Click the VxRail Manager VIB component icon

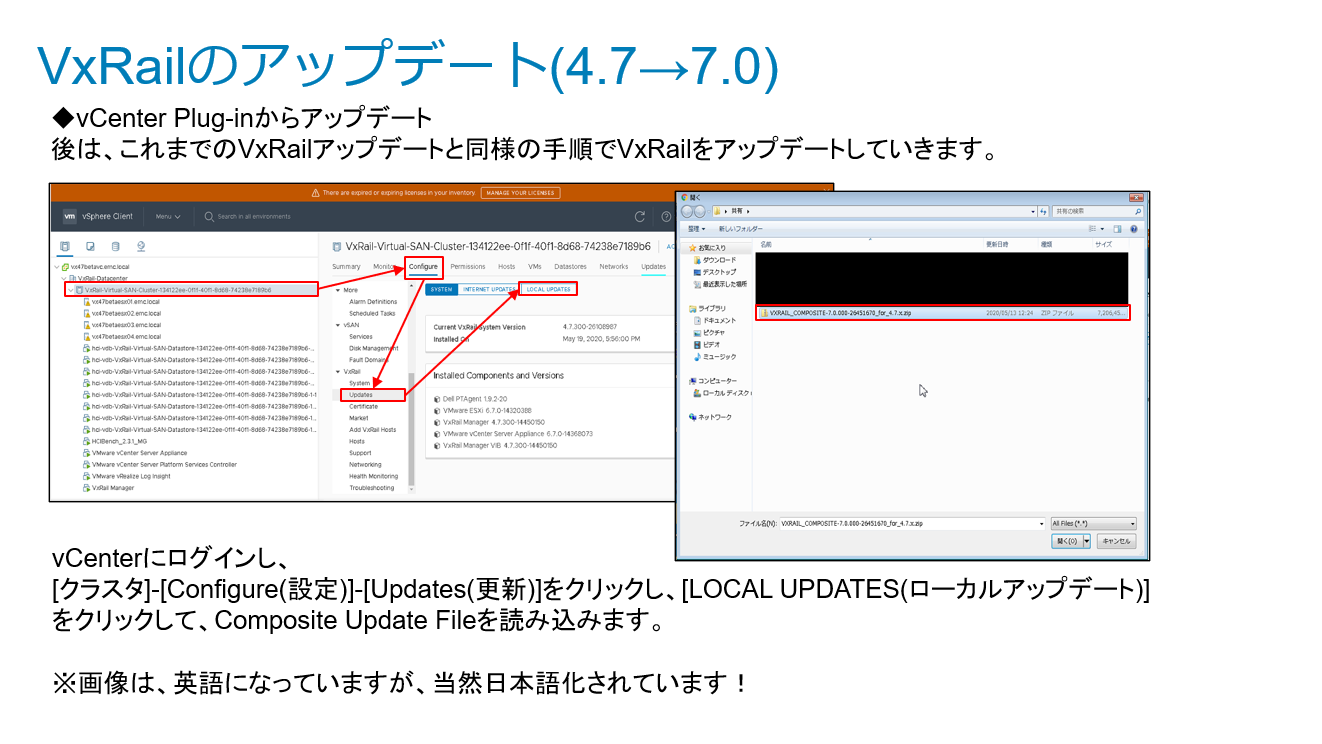437,446
